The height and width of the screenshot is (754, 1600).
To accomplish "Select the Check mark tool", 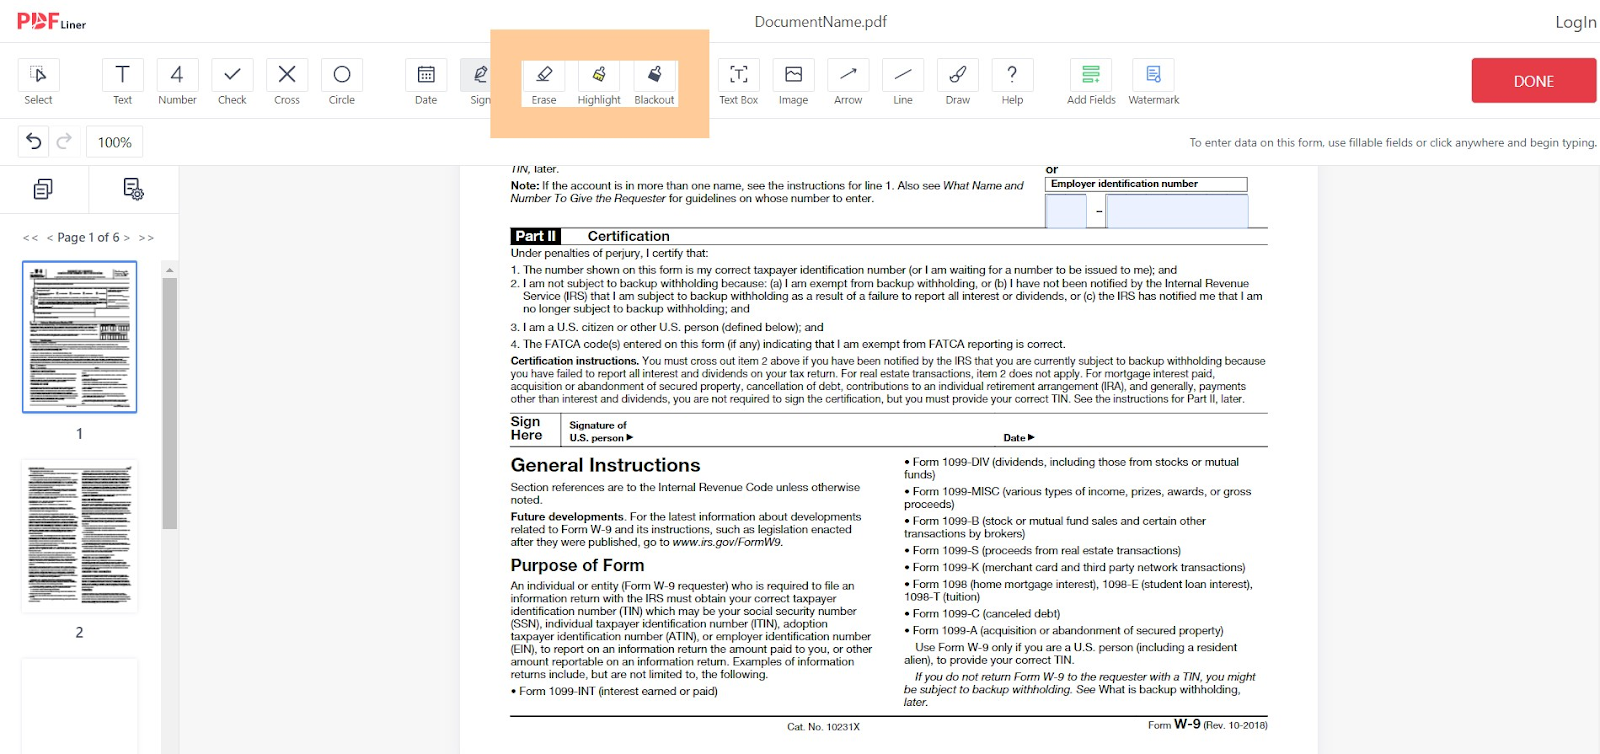I will 232,82.
